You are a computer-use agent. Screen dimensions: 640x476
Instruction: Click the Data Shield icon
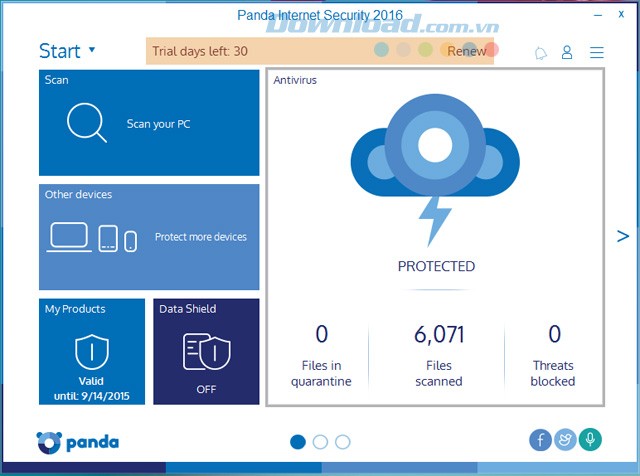click(x=207, y=351)
